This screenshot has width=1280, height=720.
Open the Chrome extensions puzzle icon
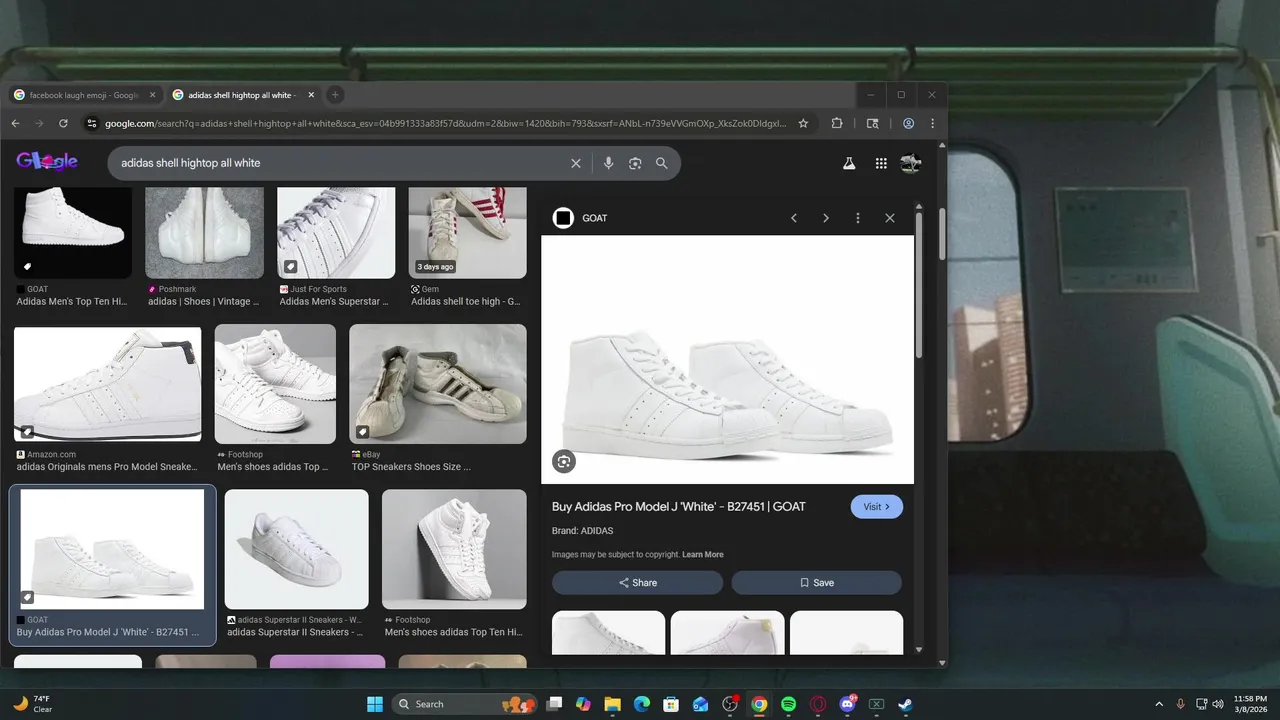(838, 123)
